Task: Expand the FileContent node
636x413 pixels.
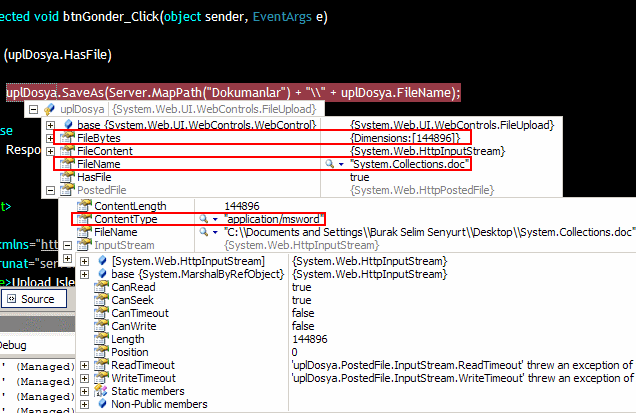Action: click(x=50, y=150)
